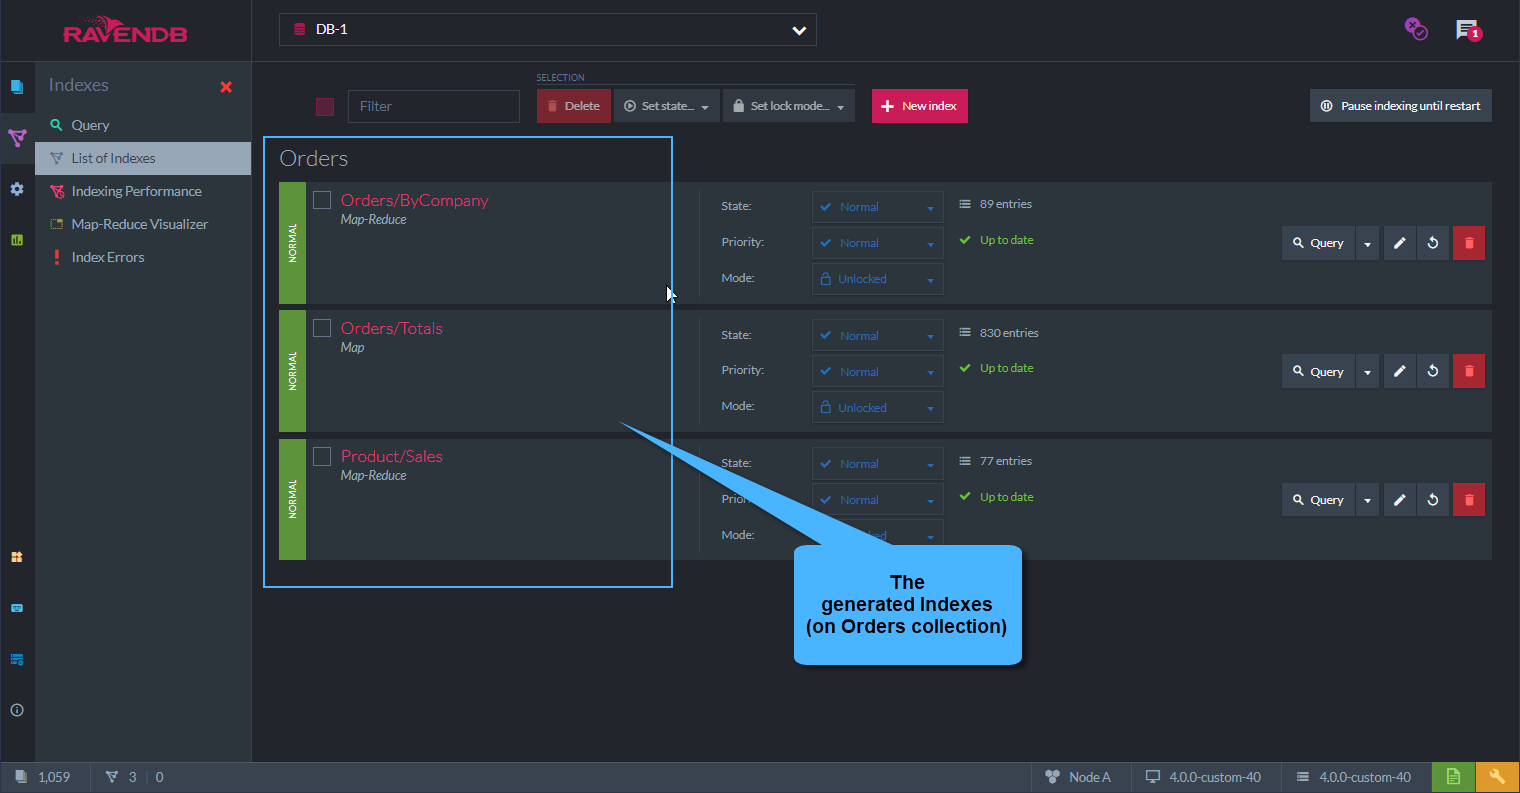
Task: Open the Set state dropdown
Action: tap(667, 106)
